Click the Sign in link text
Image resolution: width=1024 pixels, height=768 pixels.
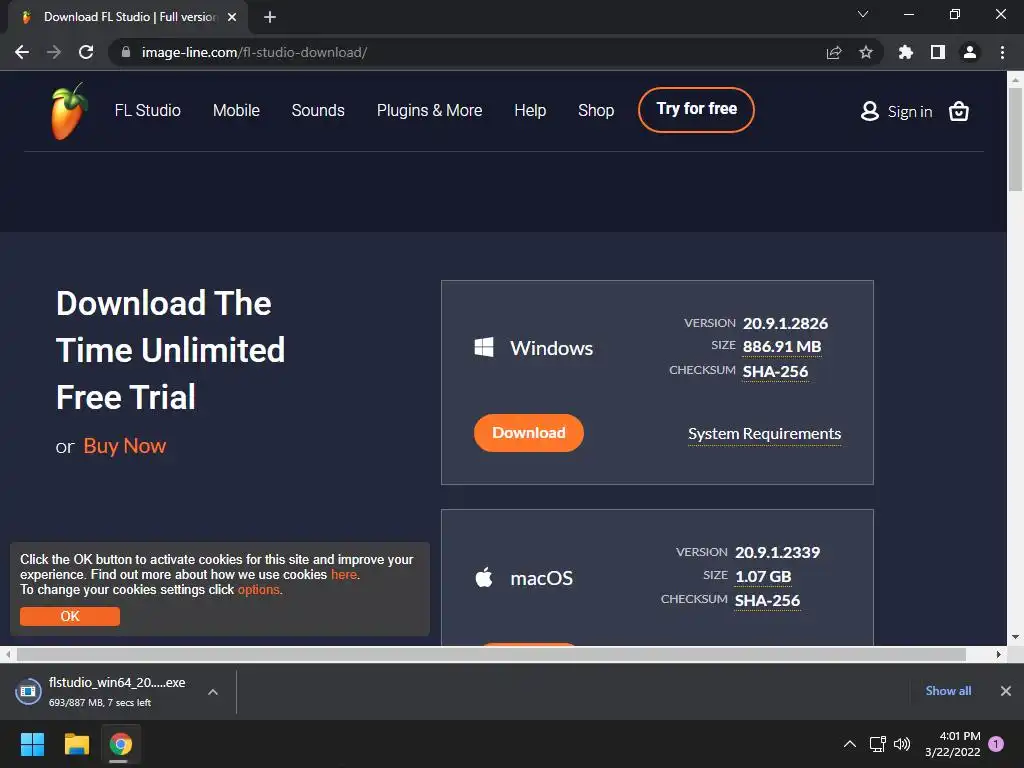[910, 112]
